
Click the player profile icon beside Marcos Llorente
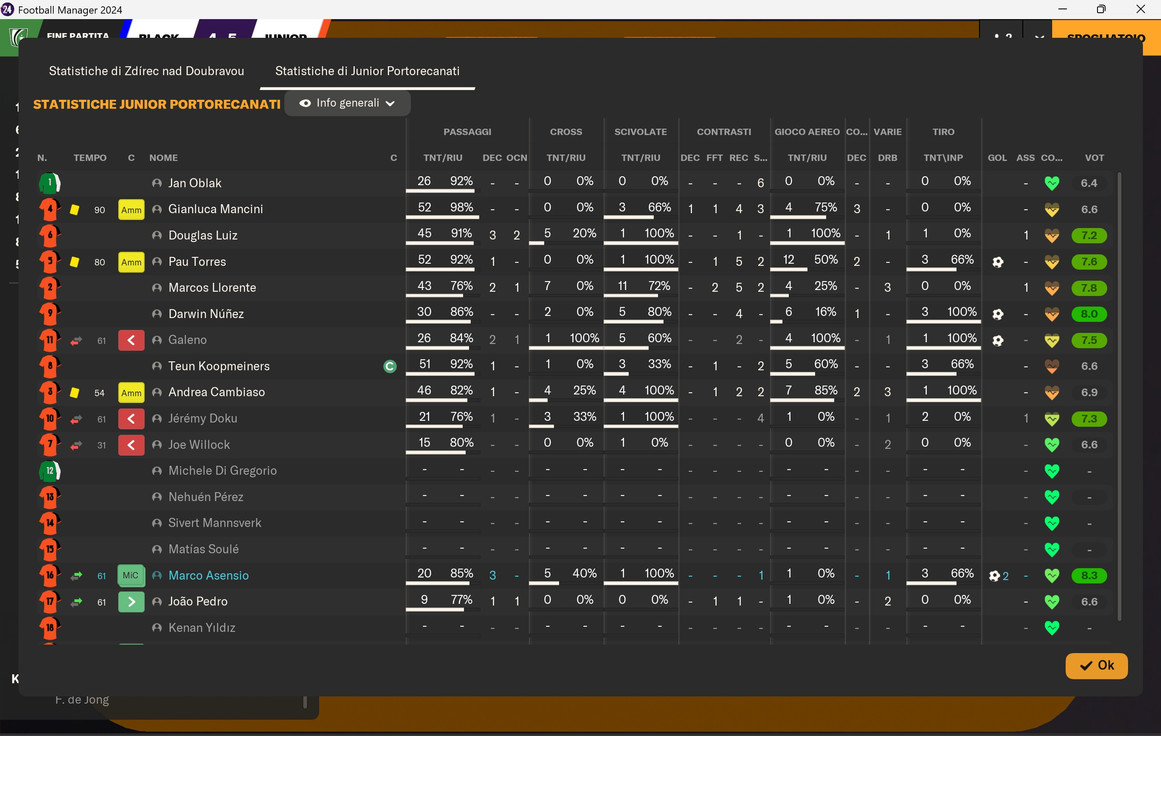click(x=157, y=288)
